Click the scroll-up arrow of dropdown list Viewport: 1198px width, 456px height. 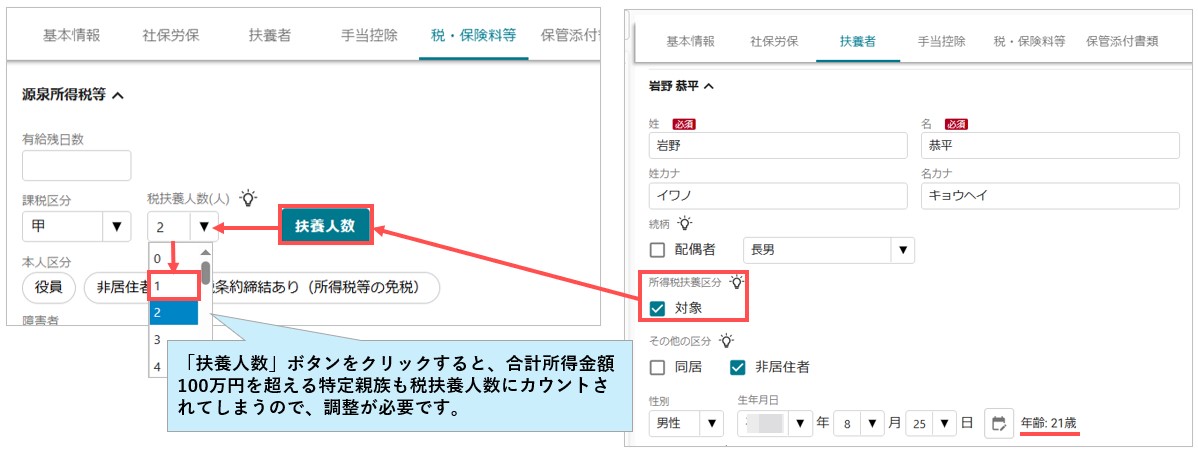click(x=205, y=252)
